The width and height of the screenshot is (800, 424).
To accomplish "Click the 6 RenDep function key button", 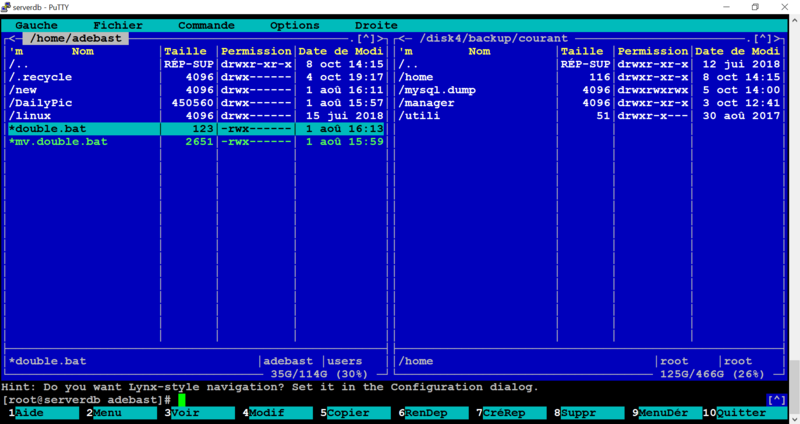I will (x=433, y=413).
